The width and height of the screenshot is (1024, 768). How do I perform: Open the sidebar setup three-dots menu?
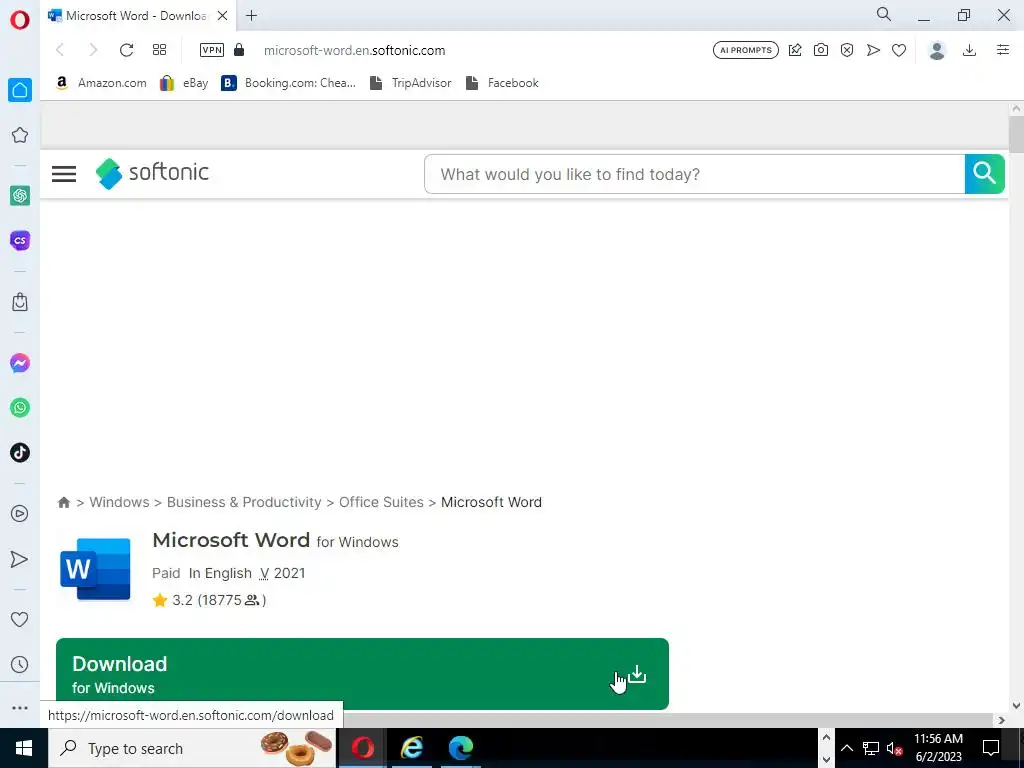pyautogui.click(x=20, y=708)
